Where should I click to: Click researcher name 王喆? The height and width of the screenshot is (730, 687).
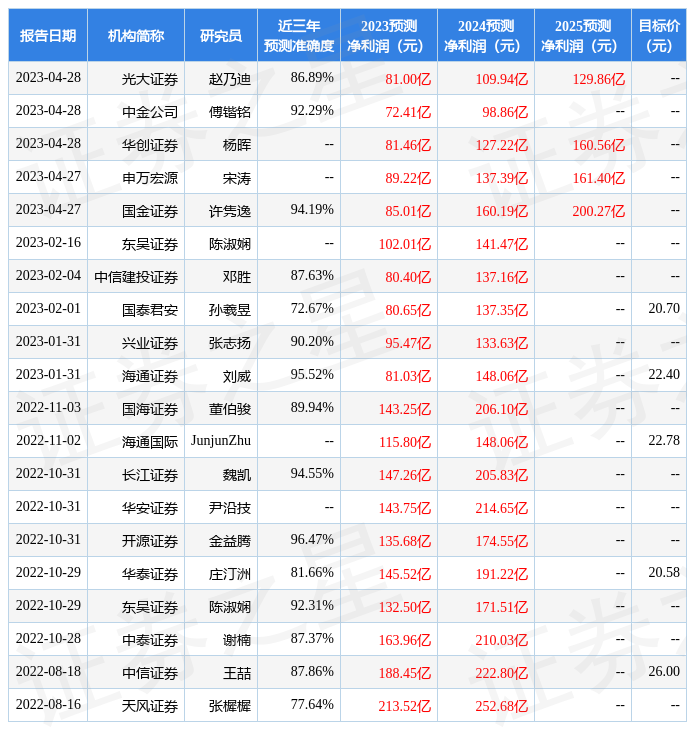point(236,673)
